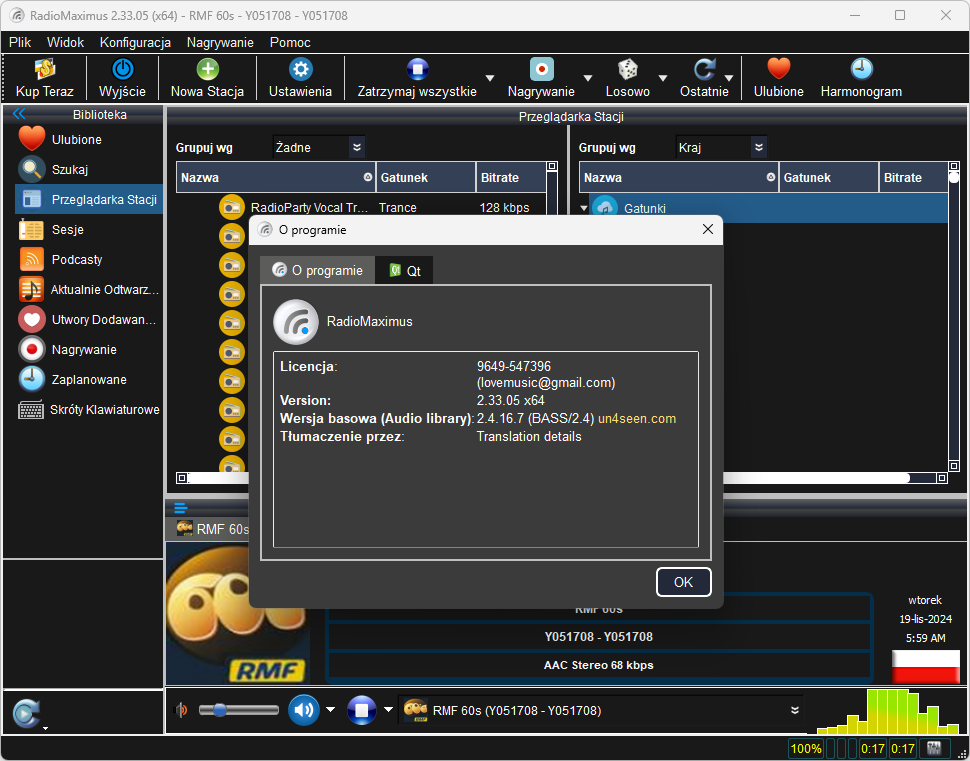
Task: Click the Y051708 - Y051708 track field
Action: pos(598,637)
